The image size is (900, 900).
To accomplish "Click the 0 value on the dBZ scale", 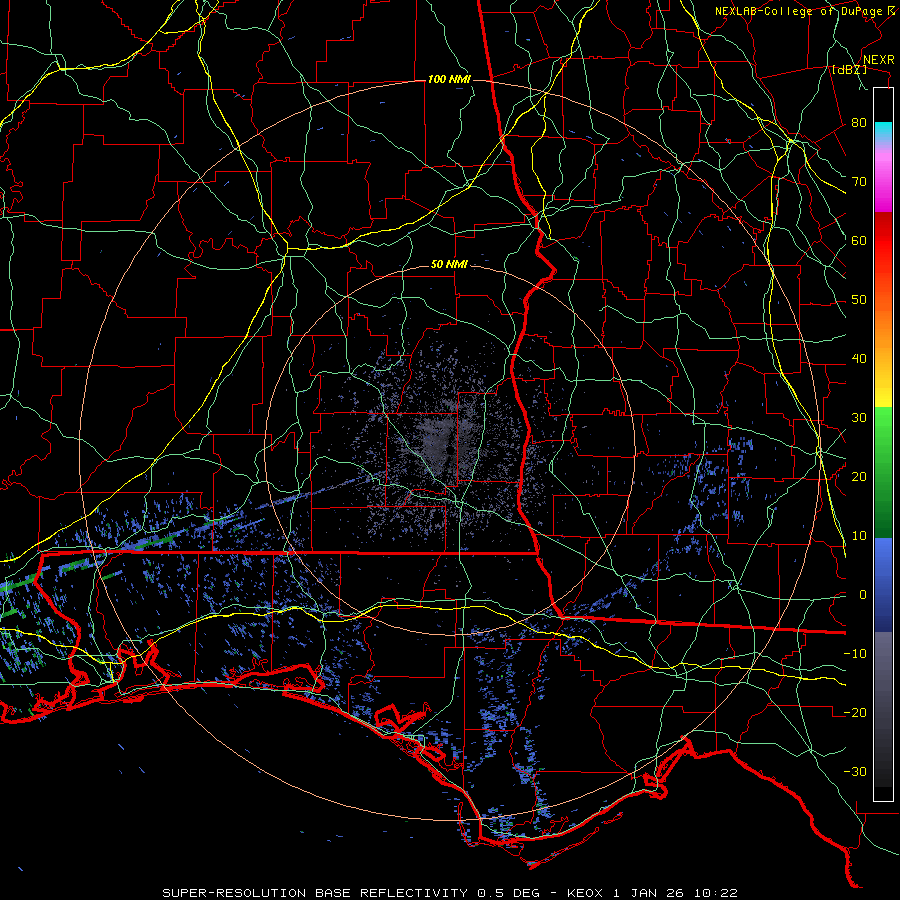I will pos(863,595).
